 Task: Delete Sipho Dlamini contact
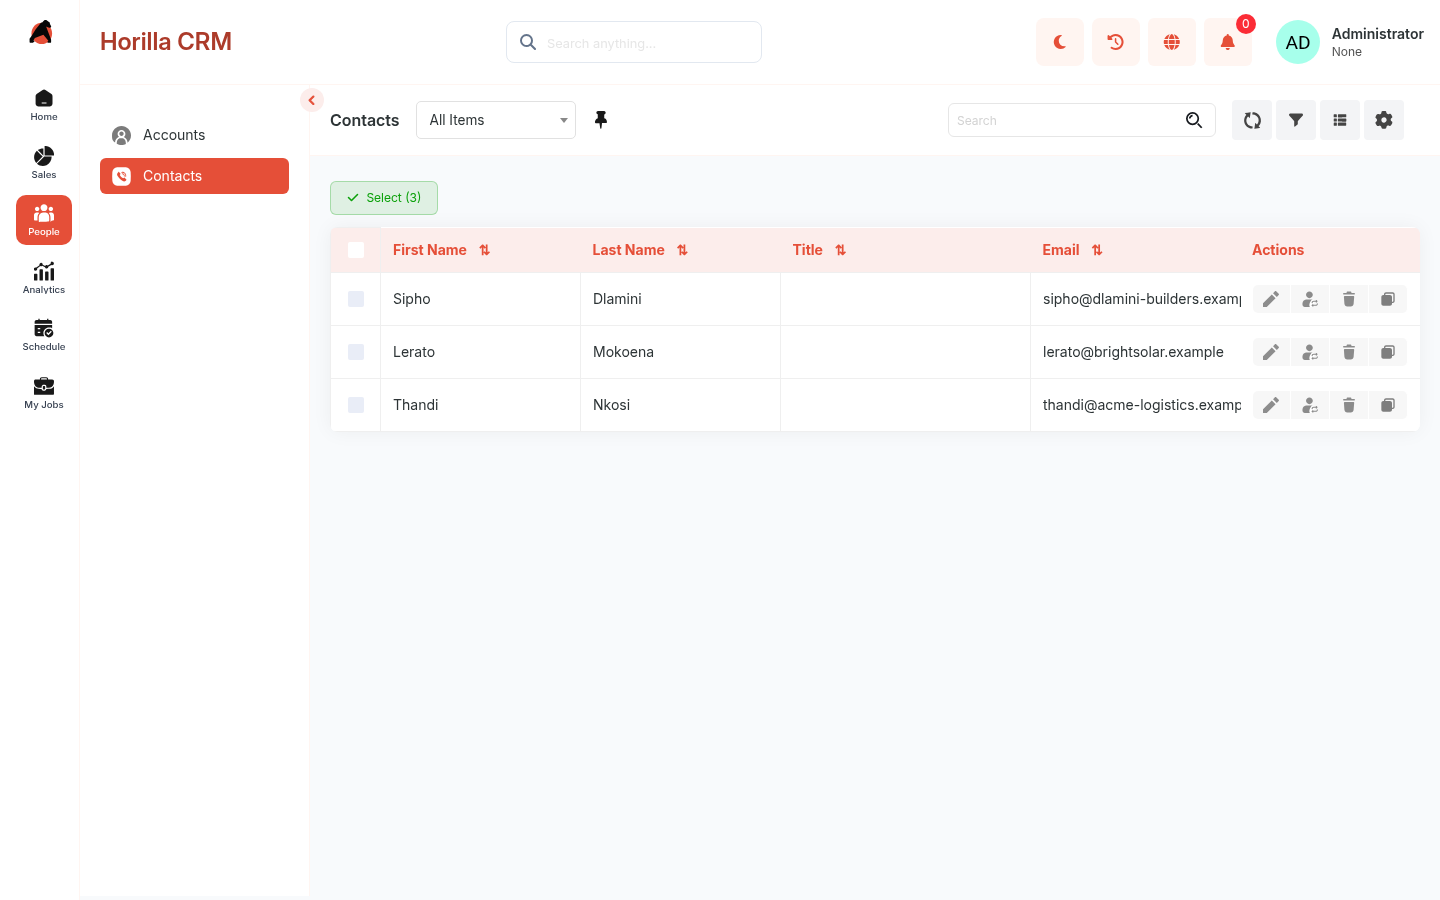point(1349,299)
